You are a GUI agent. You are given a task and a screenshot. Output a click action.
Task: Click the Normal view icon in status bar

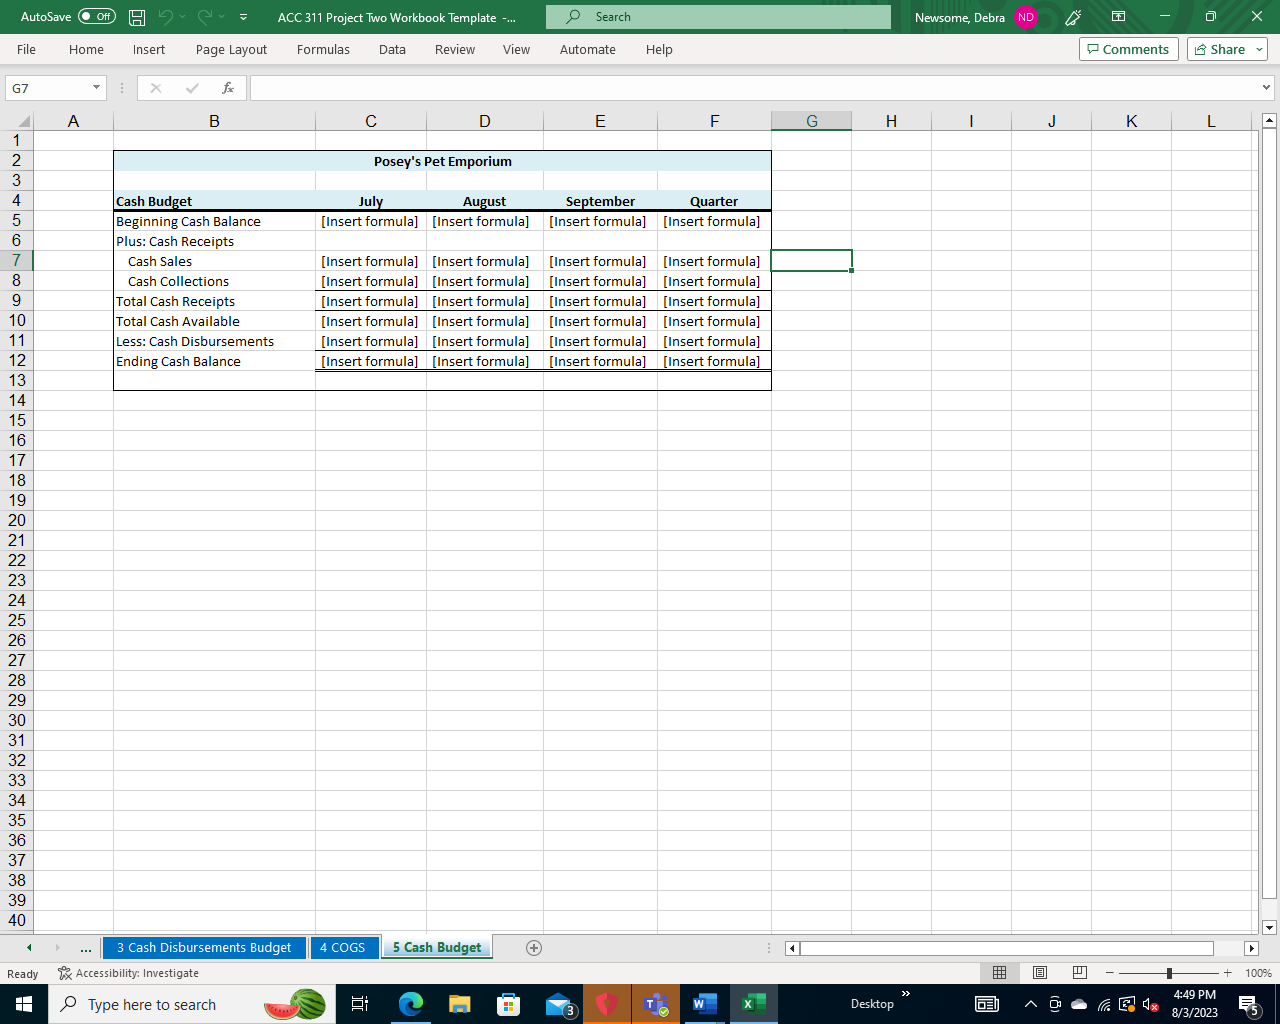pyautogui.click(x=1000, y=972)
